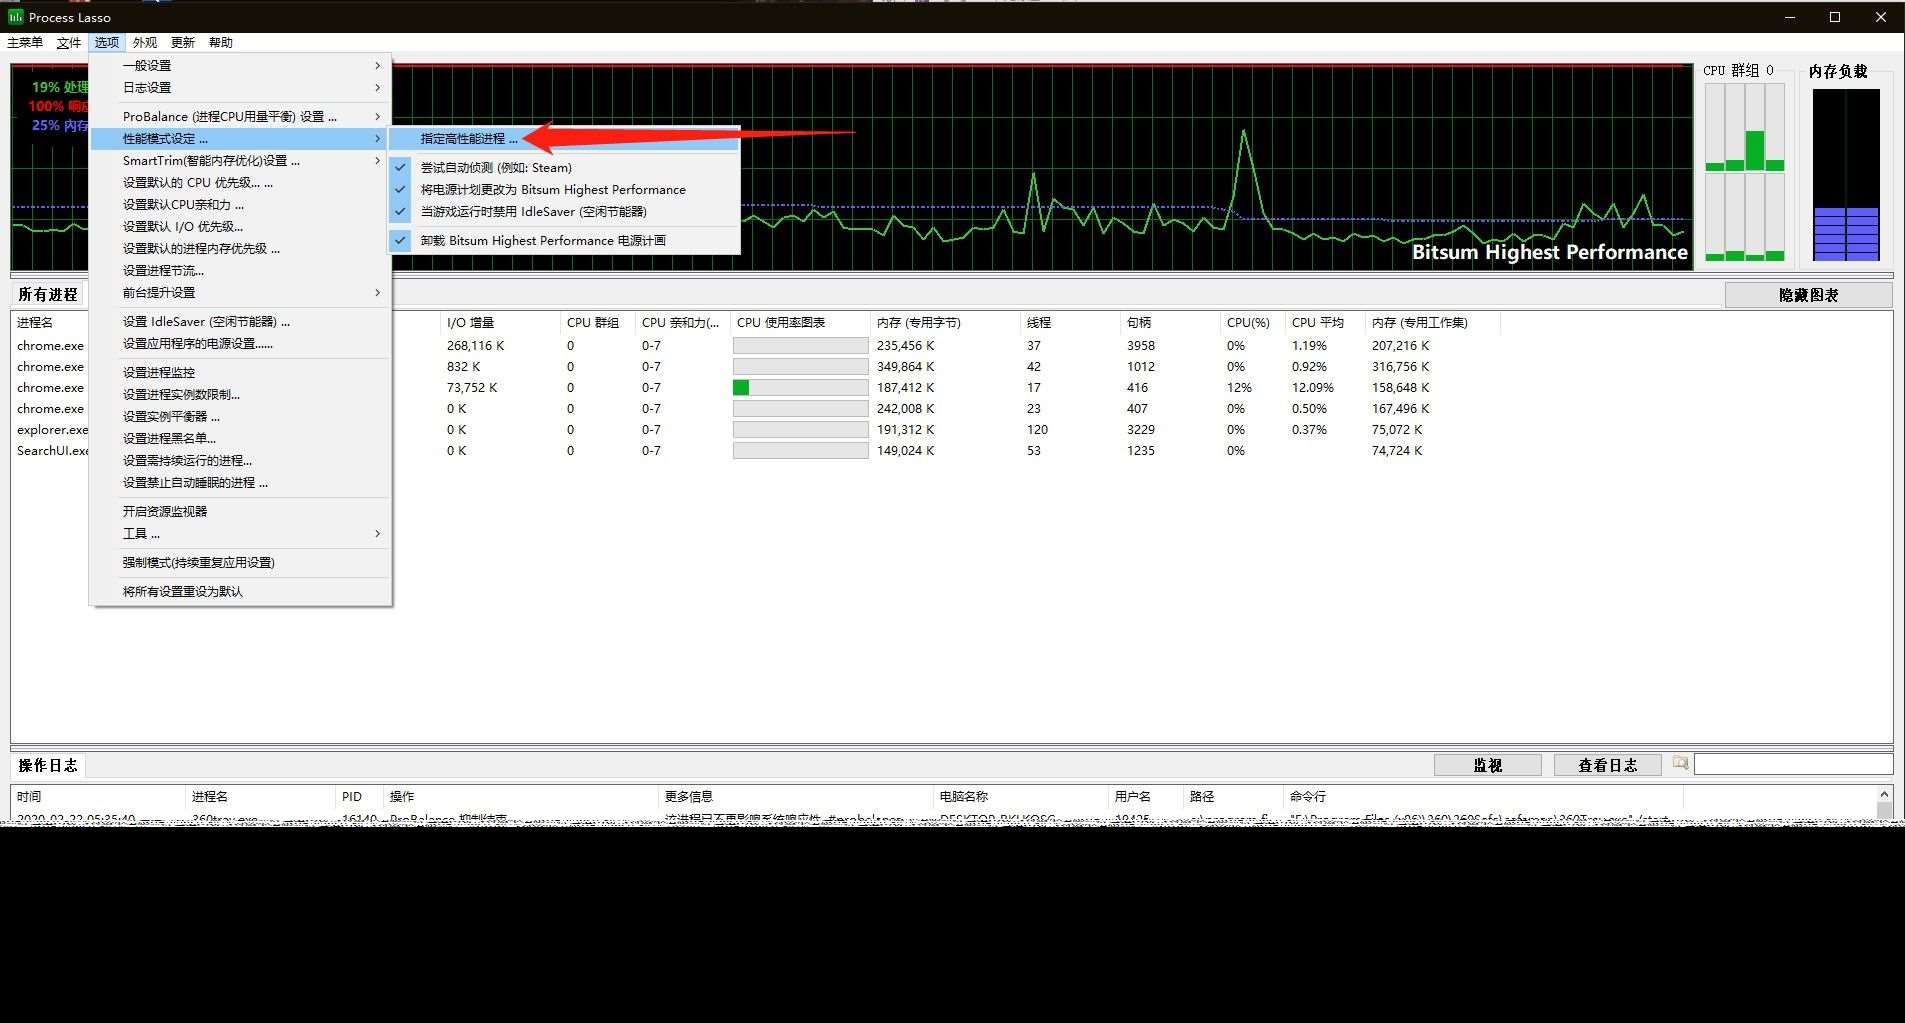Open the 主菜单 menu
The width and height of the screenshot is (1905, 1023).
pos(25,42)
